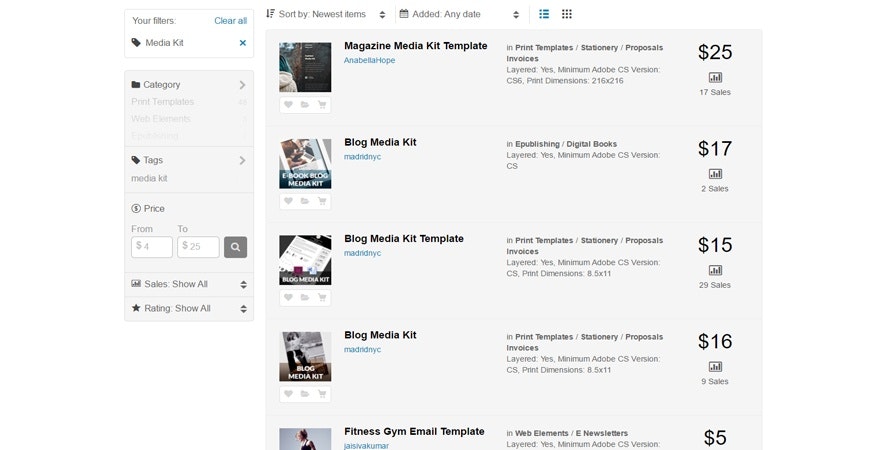Add $16 Blog Media Kit to collection folder

pos(305,394)
